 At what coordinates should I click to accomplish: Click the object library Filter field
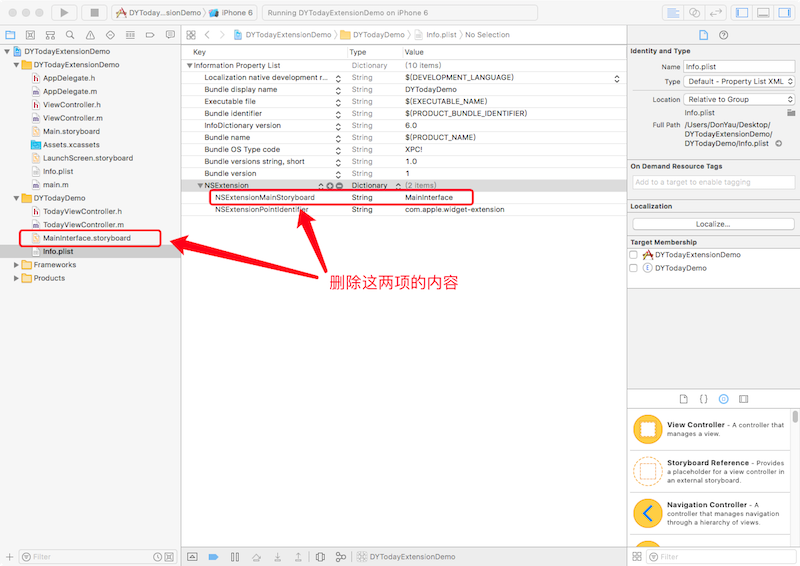(x=721, y=557)
